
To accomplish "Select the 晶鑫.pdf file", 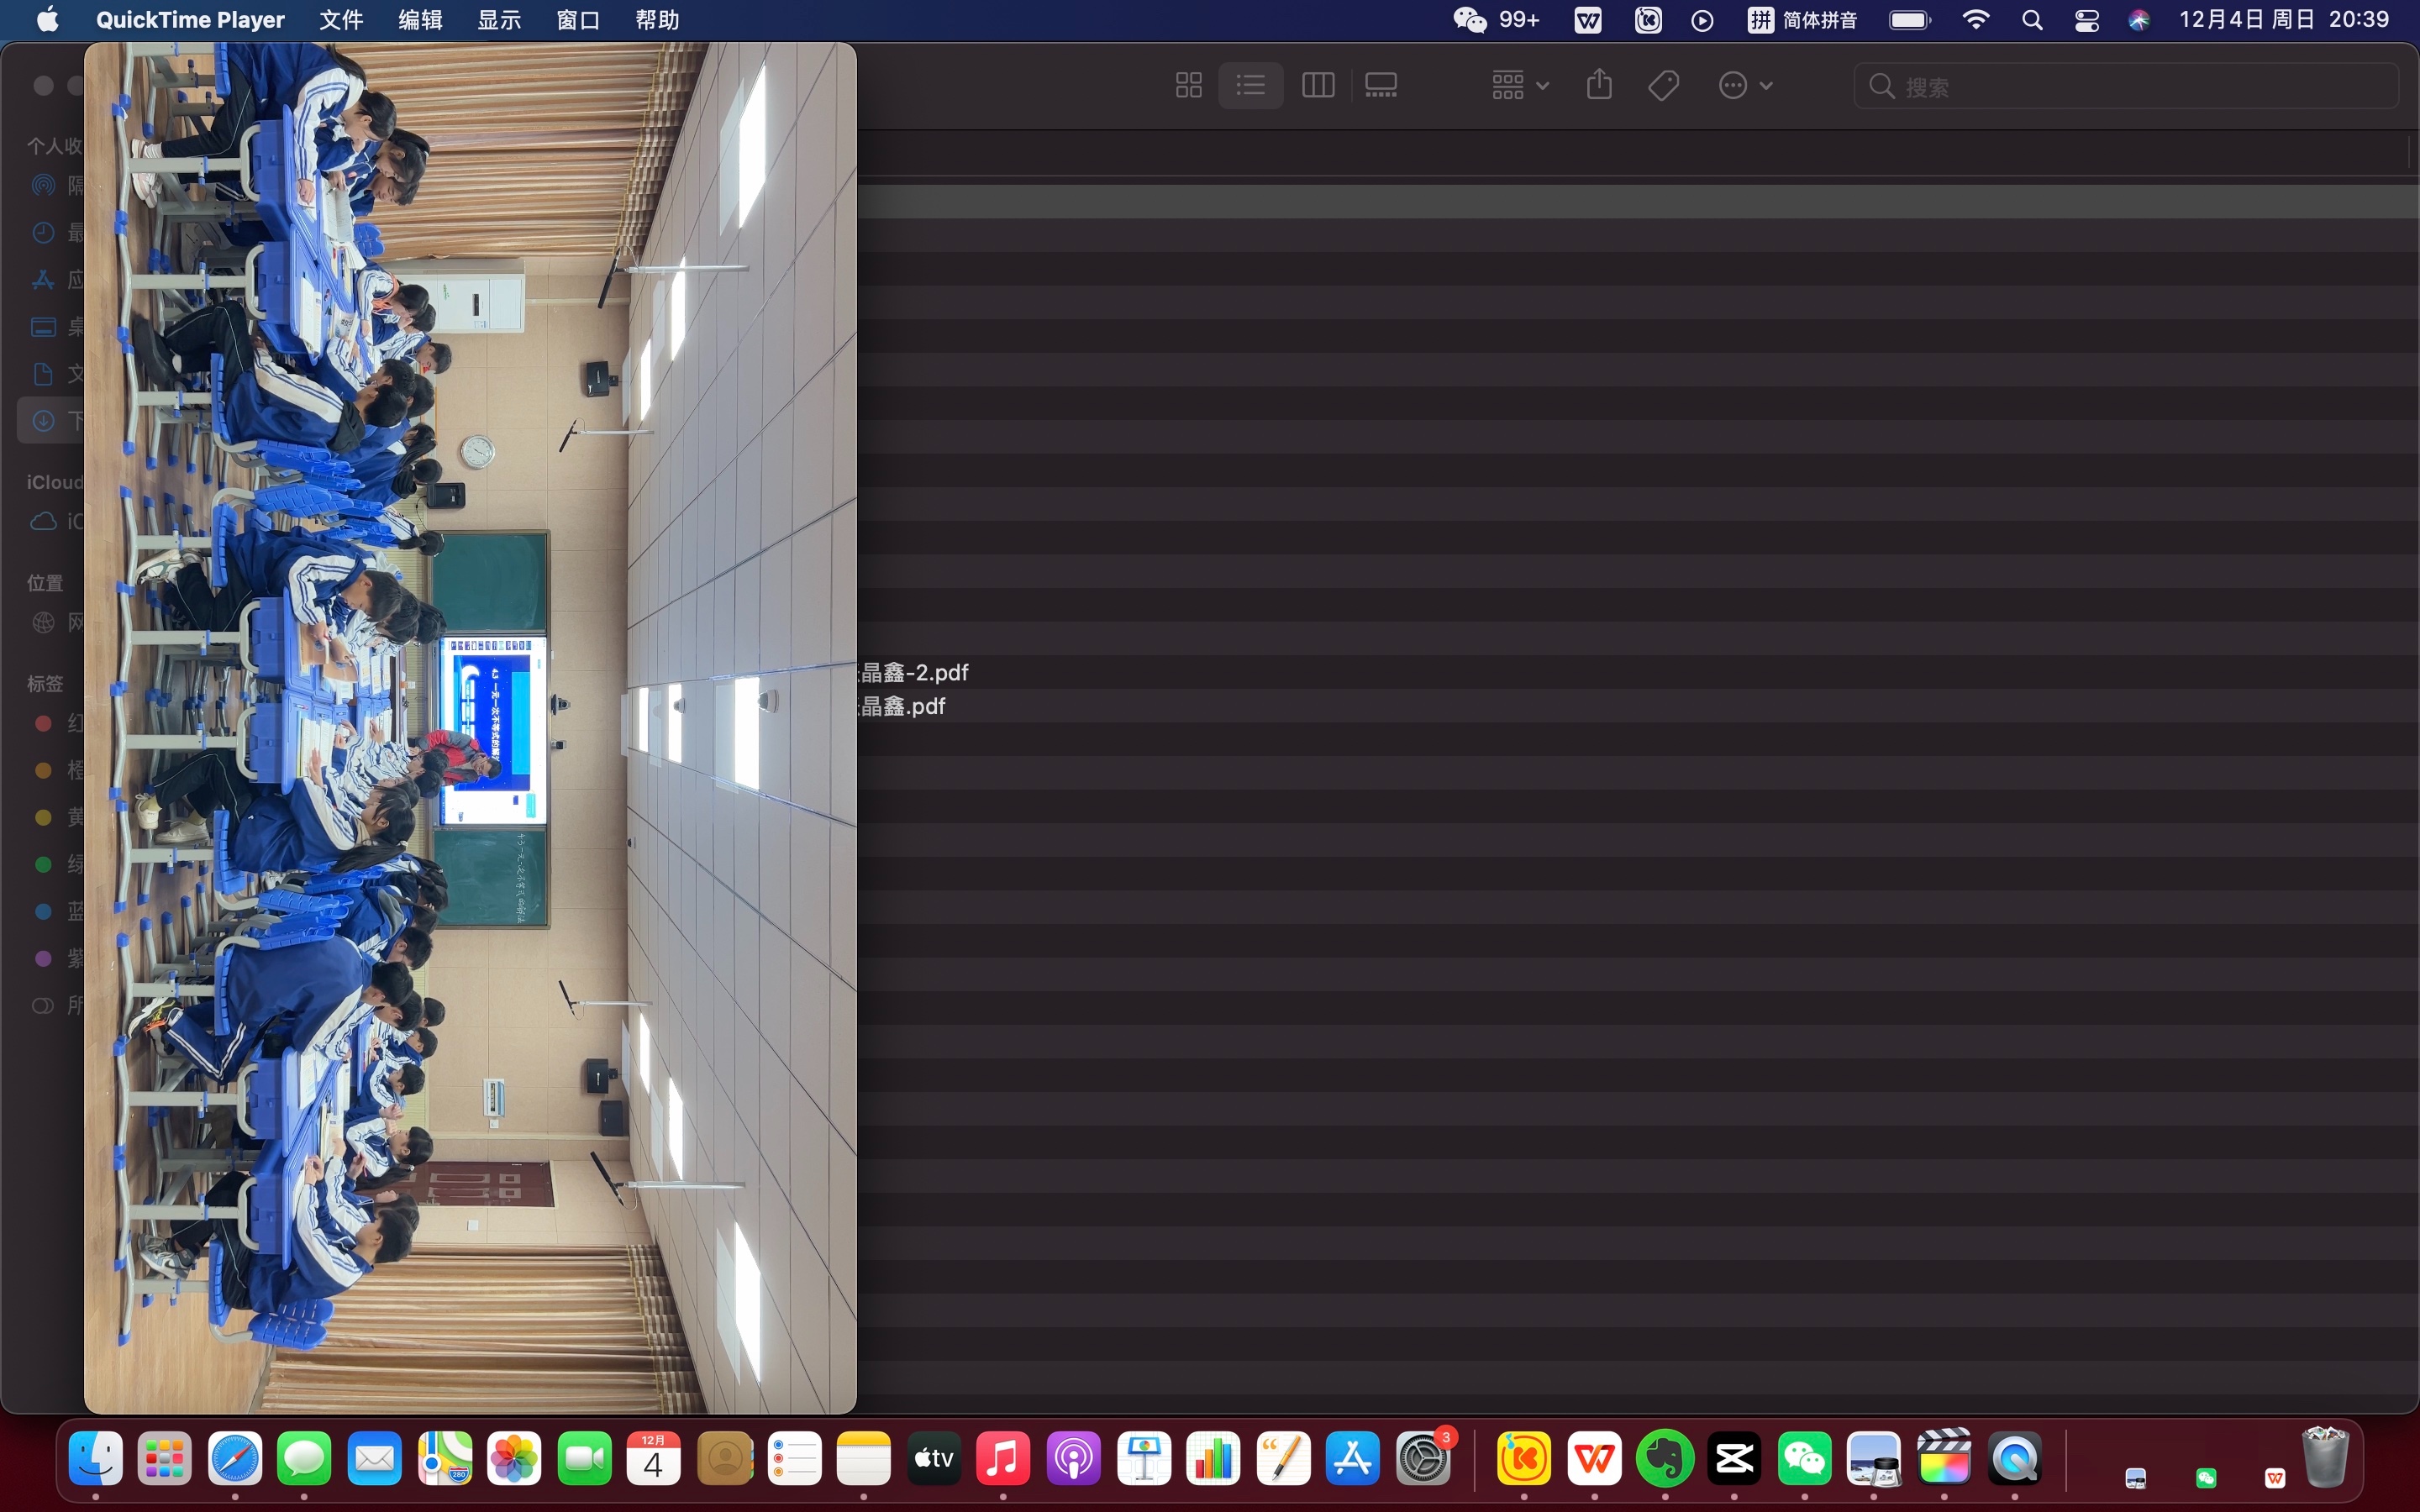I will (x=903, y=706).
